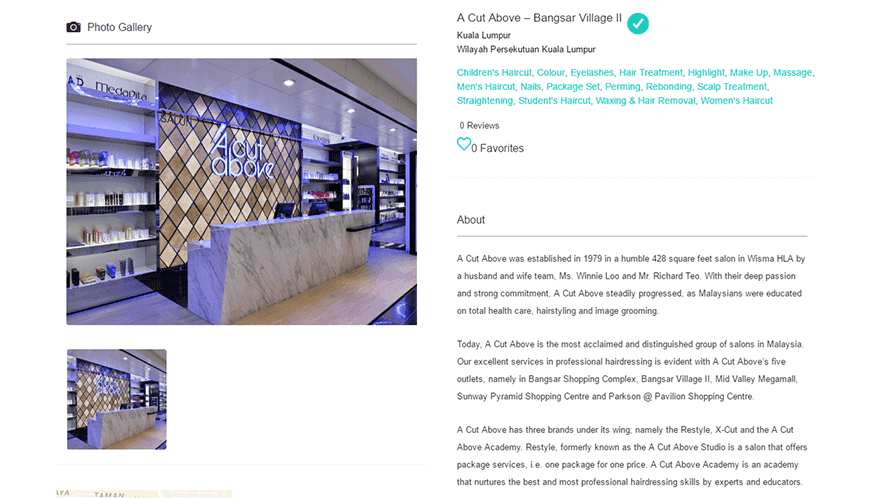Viewport: 874px width, 498px height.
Task: View the 0 Reviews text
Action: (479, 125)
